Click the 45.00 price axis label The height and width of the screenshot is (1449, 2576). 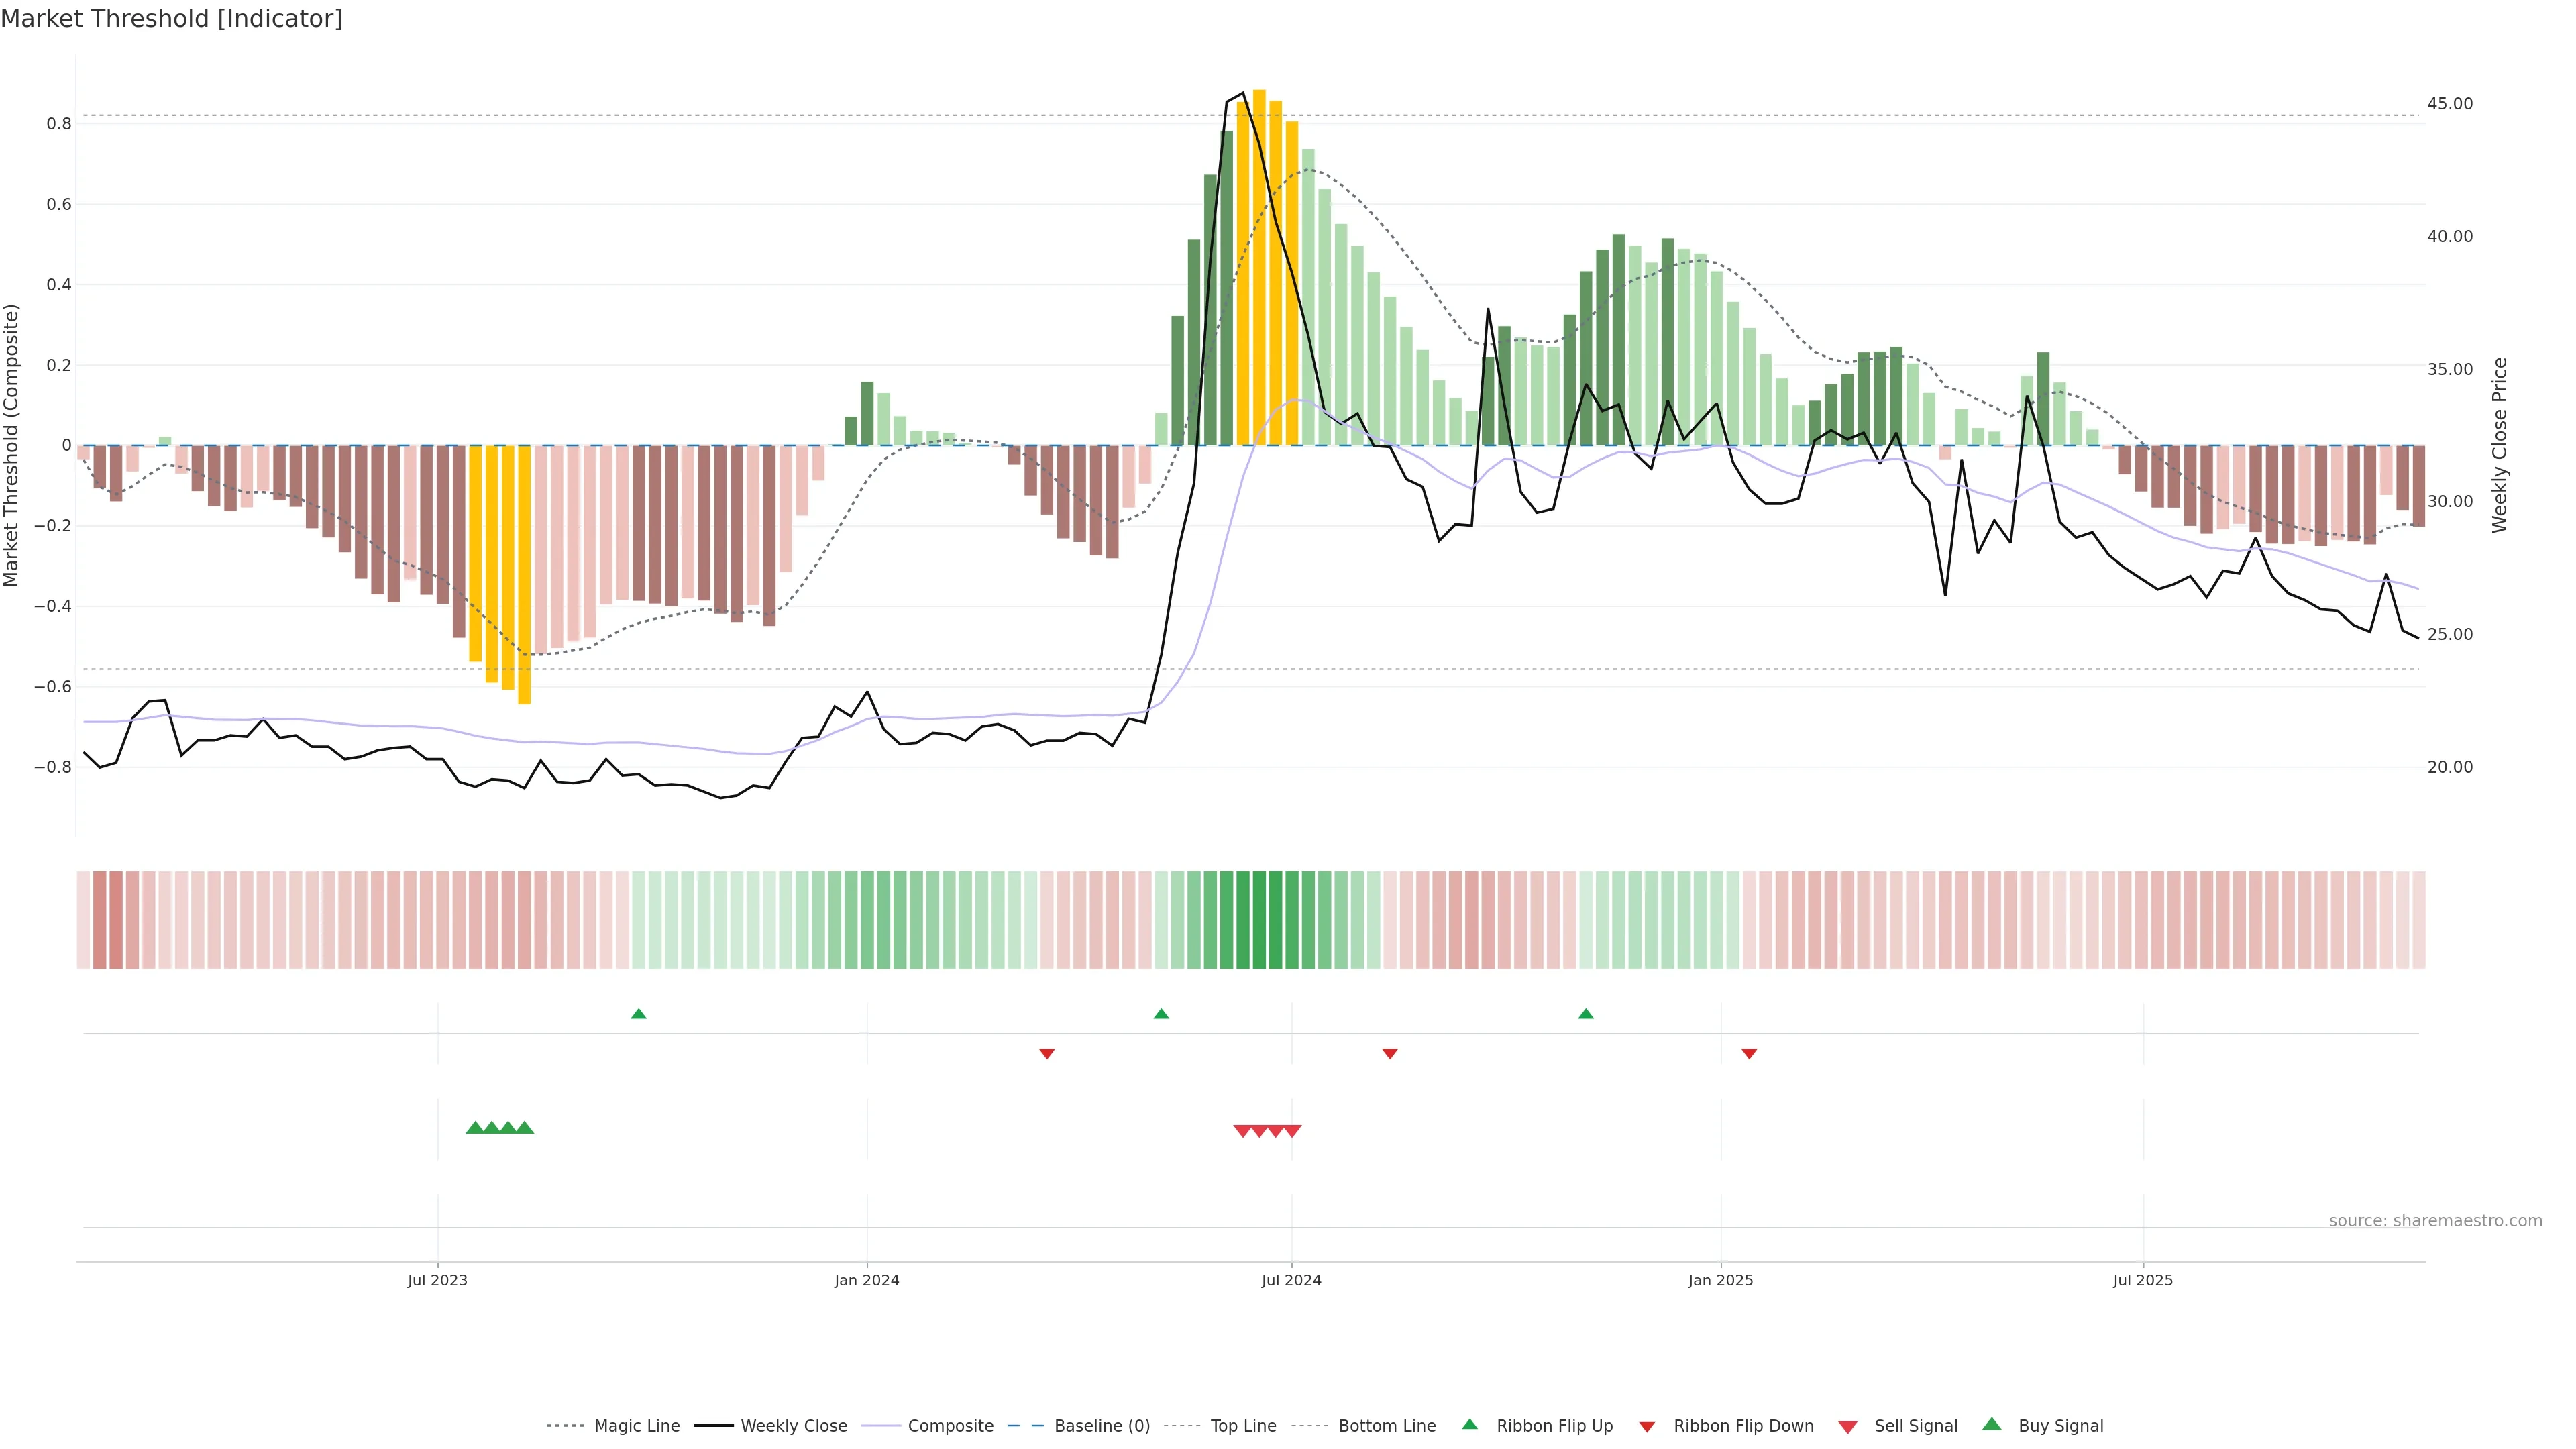click(x=2449, y=104)
